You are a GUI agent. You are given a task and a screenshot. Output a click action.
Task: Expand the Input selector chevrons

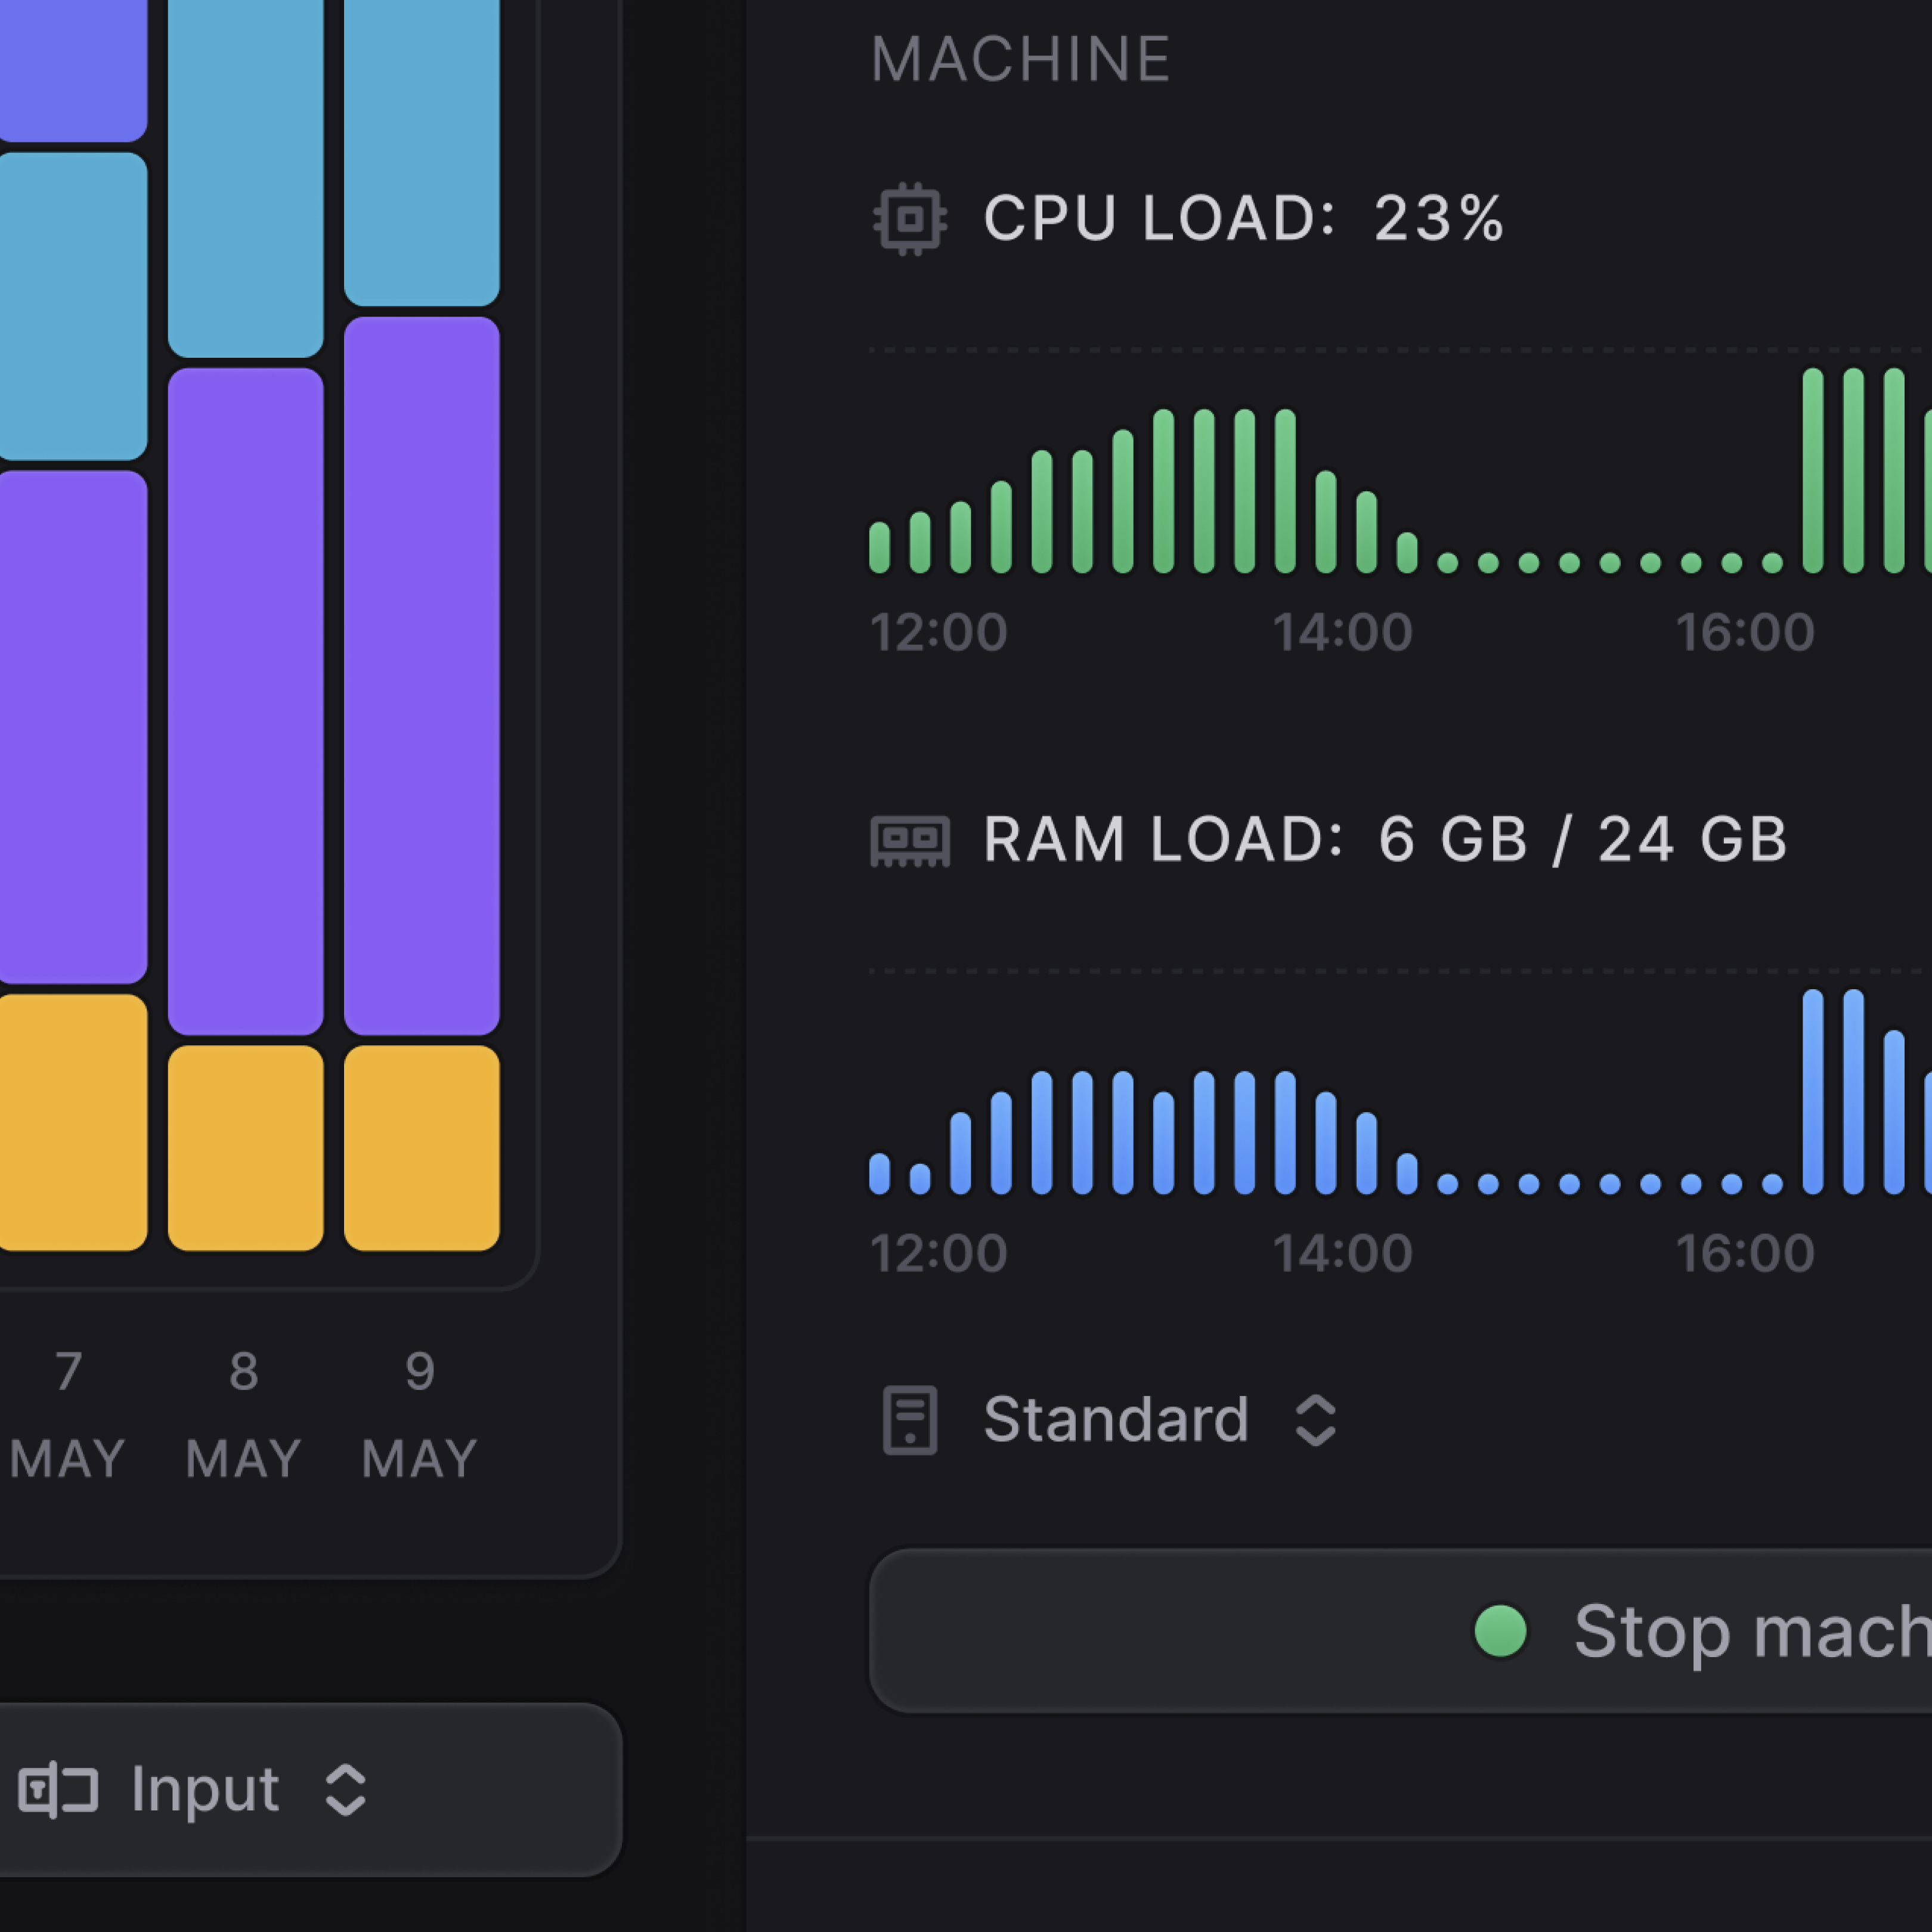click(345, 1789)
